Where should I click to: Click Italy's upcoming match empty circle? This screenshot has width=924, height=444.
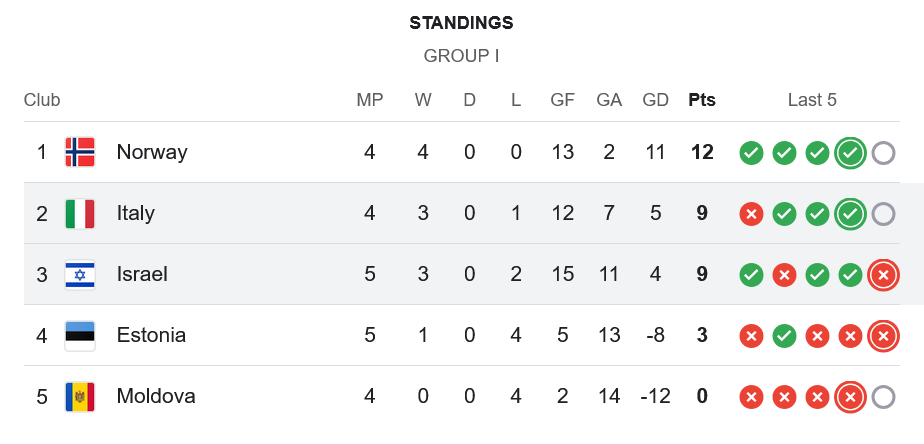(x=883, y=214)
